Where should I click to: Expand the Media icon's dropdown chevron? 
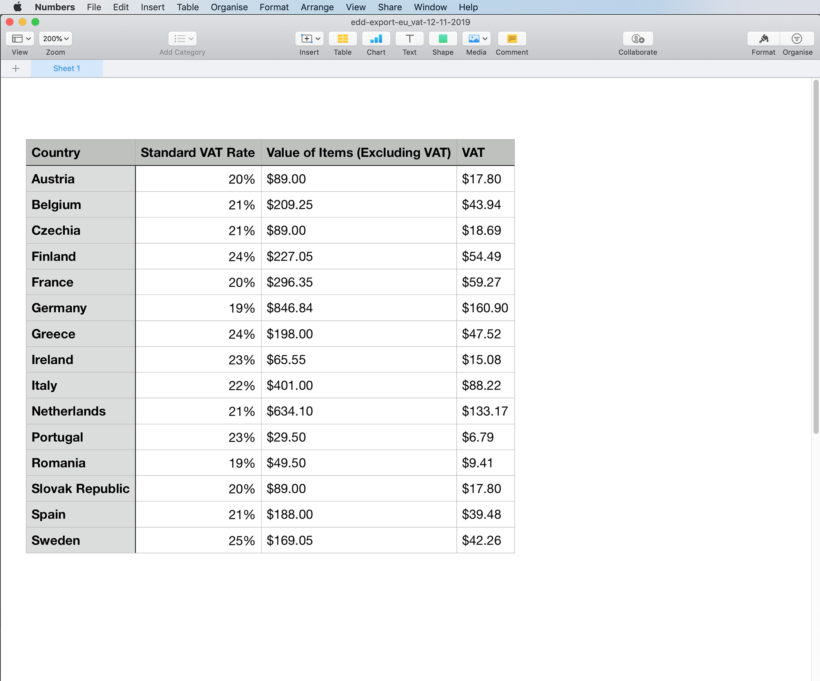pos(484,38)
